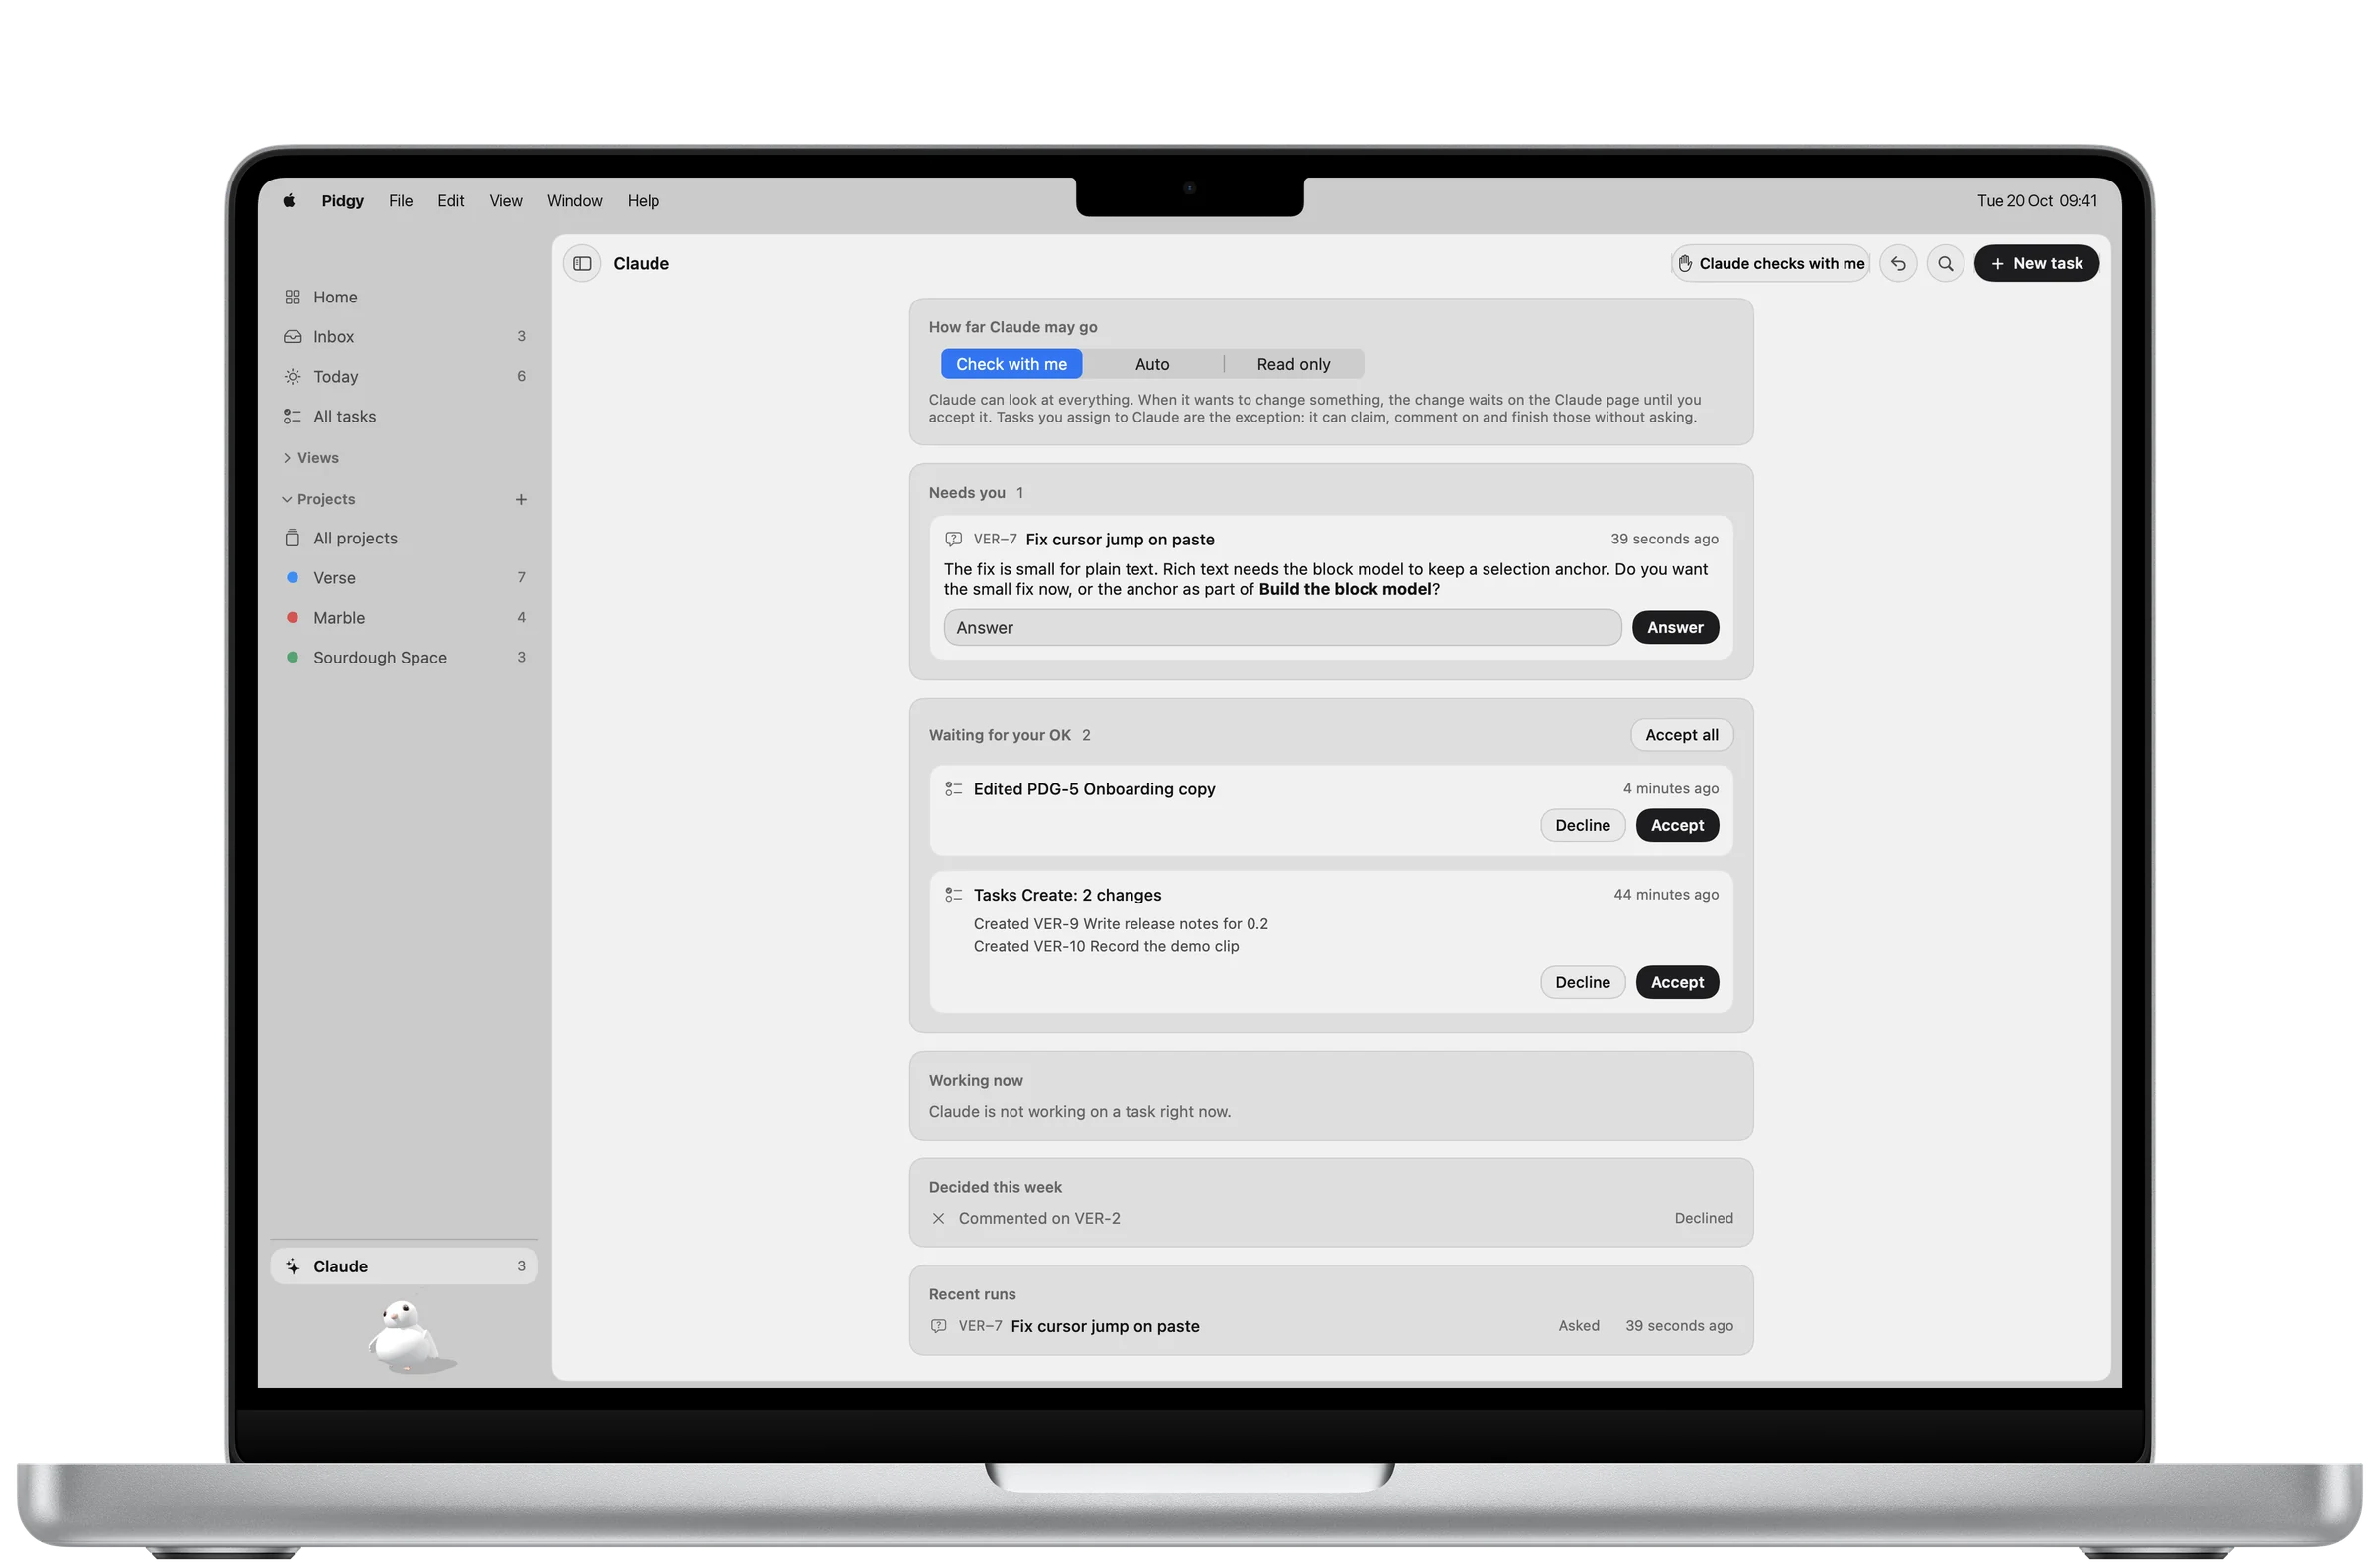Decline the Onboarding copy edit
The width and height of the screenshot is (2380, 1566).
[1582, 826]
